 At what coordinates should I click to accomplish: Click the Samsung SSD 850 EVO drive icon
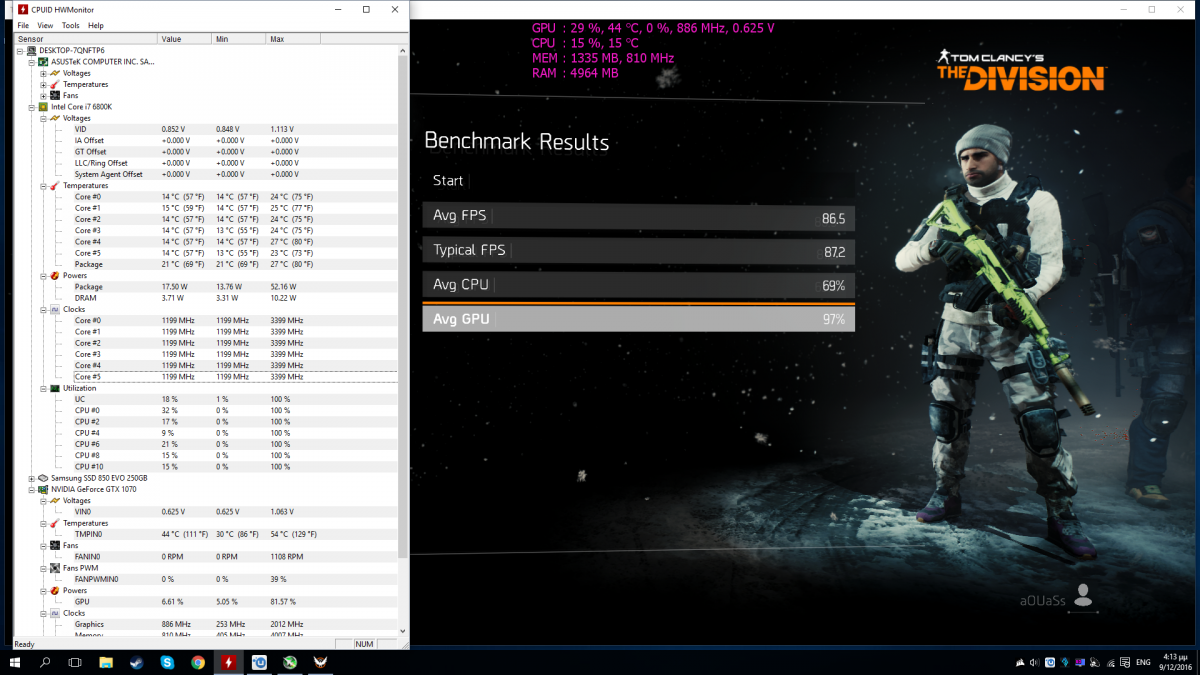point(44,478)
